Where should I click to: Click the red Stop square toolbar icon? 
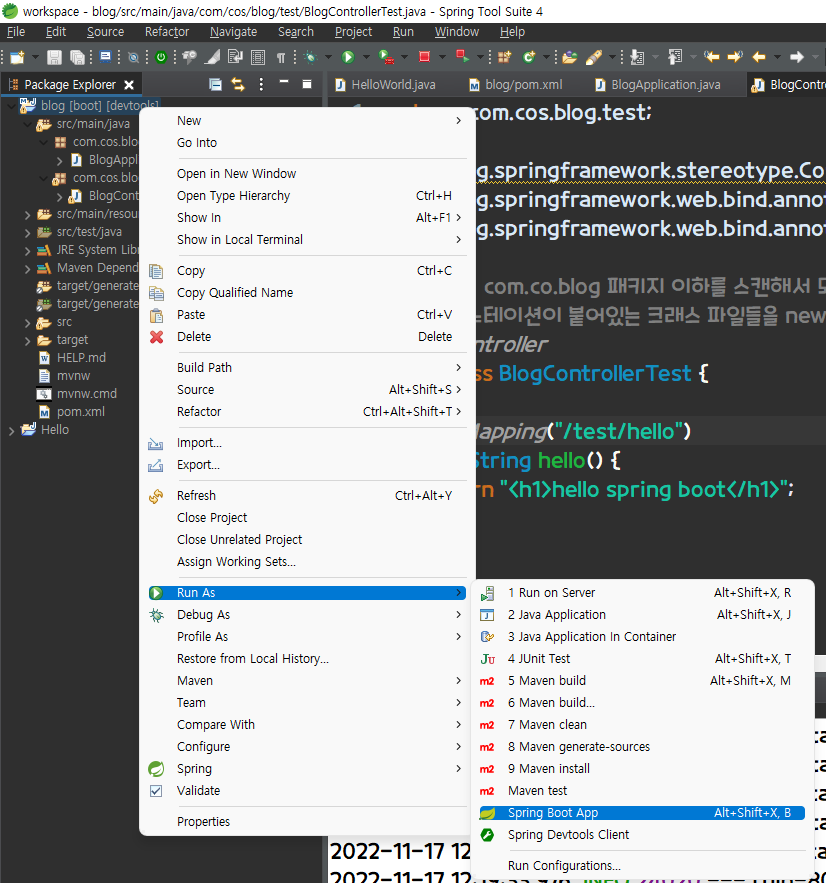coord(425,56)
